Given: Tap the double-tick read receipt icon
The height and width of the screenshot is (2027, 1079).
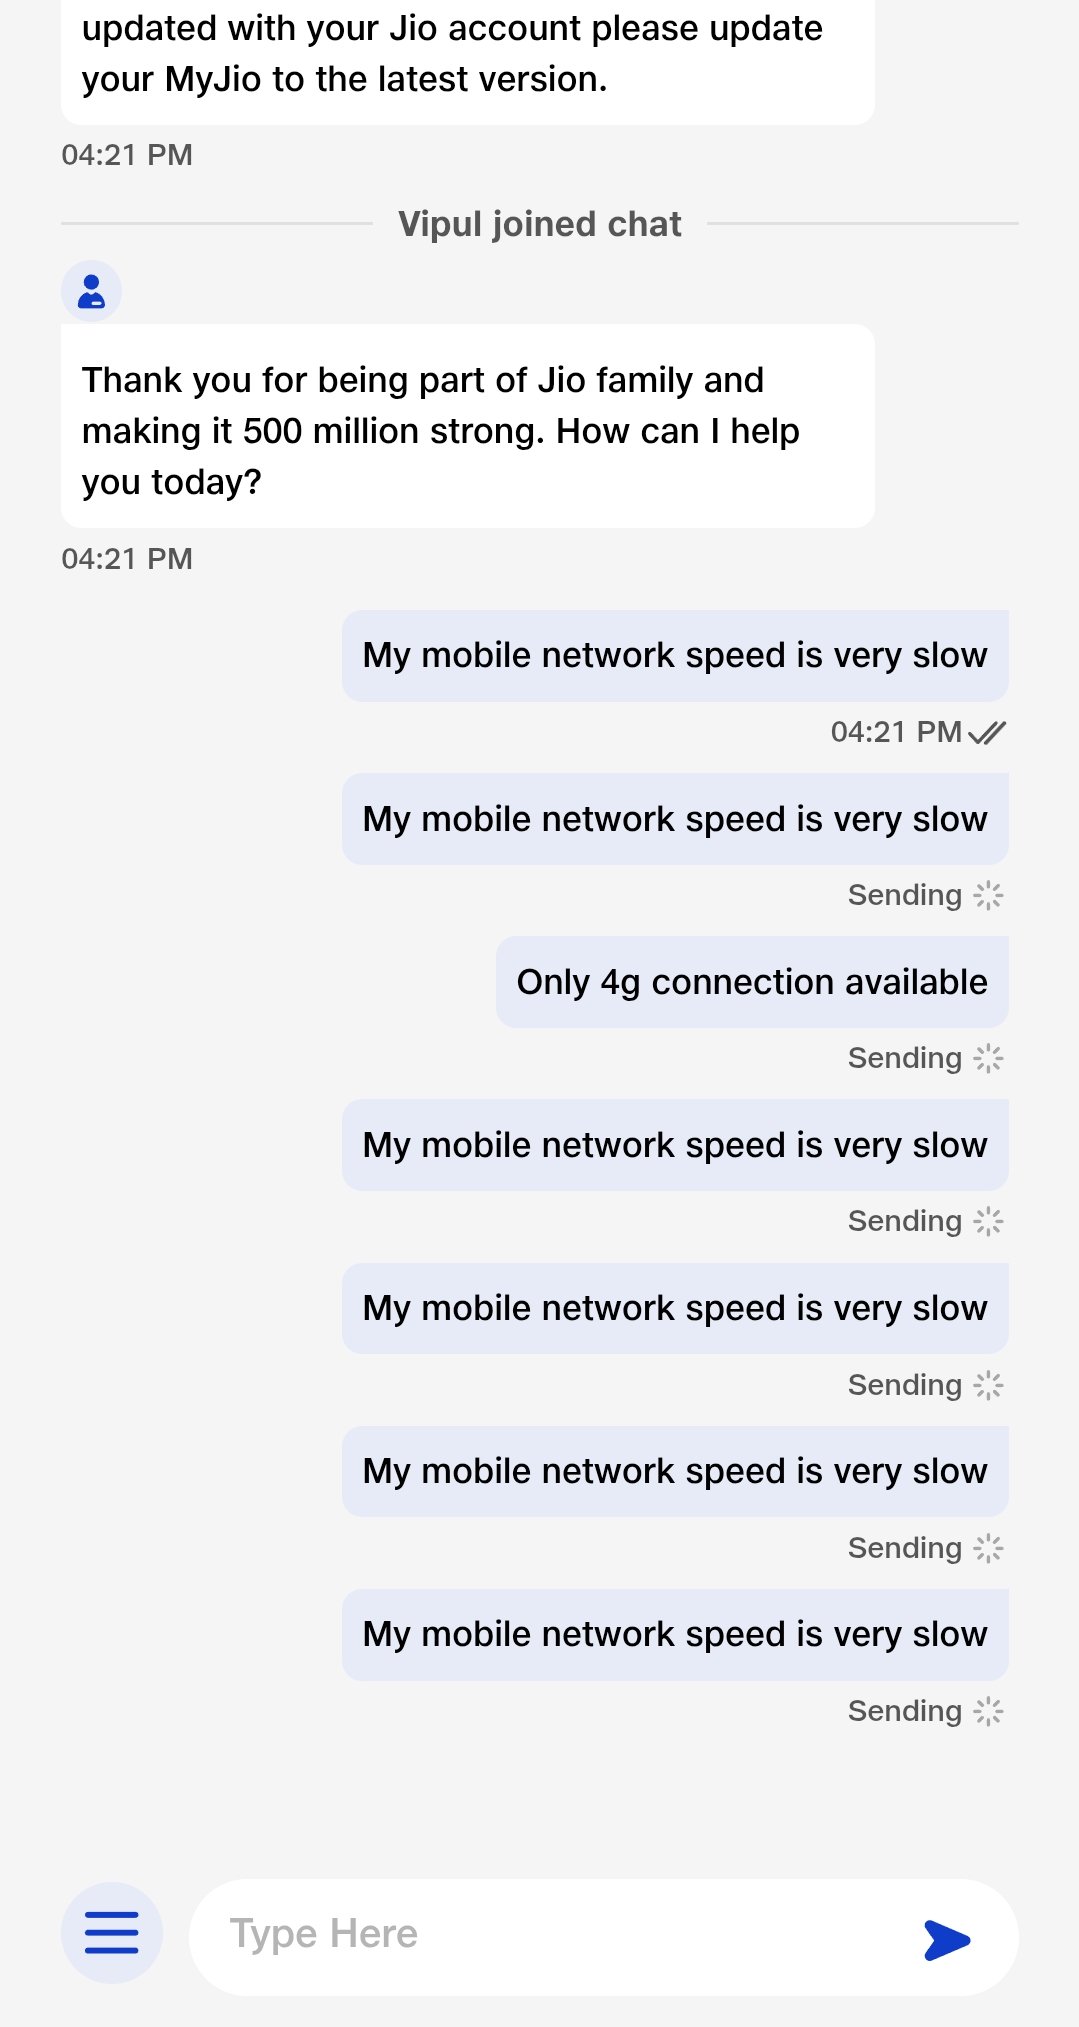Looking at the screenshot, I should pos(987,733).
